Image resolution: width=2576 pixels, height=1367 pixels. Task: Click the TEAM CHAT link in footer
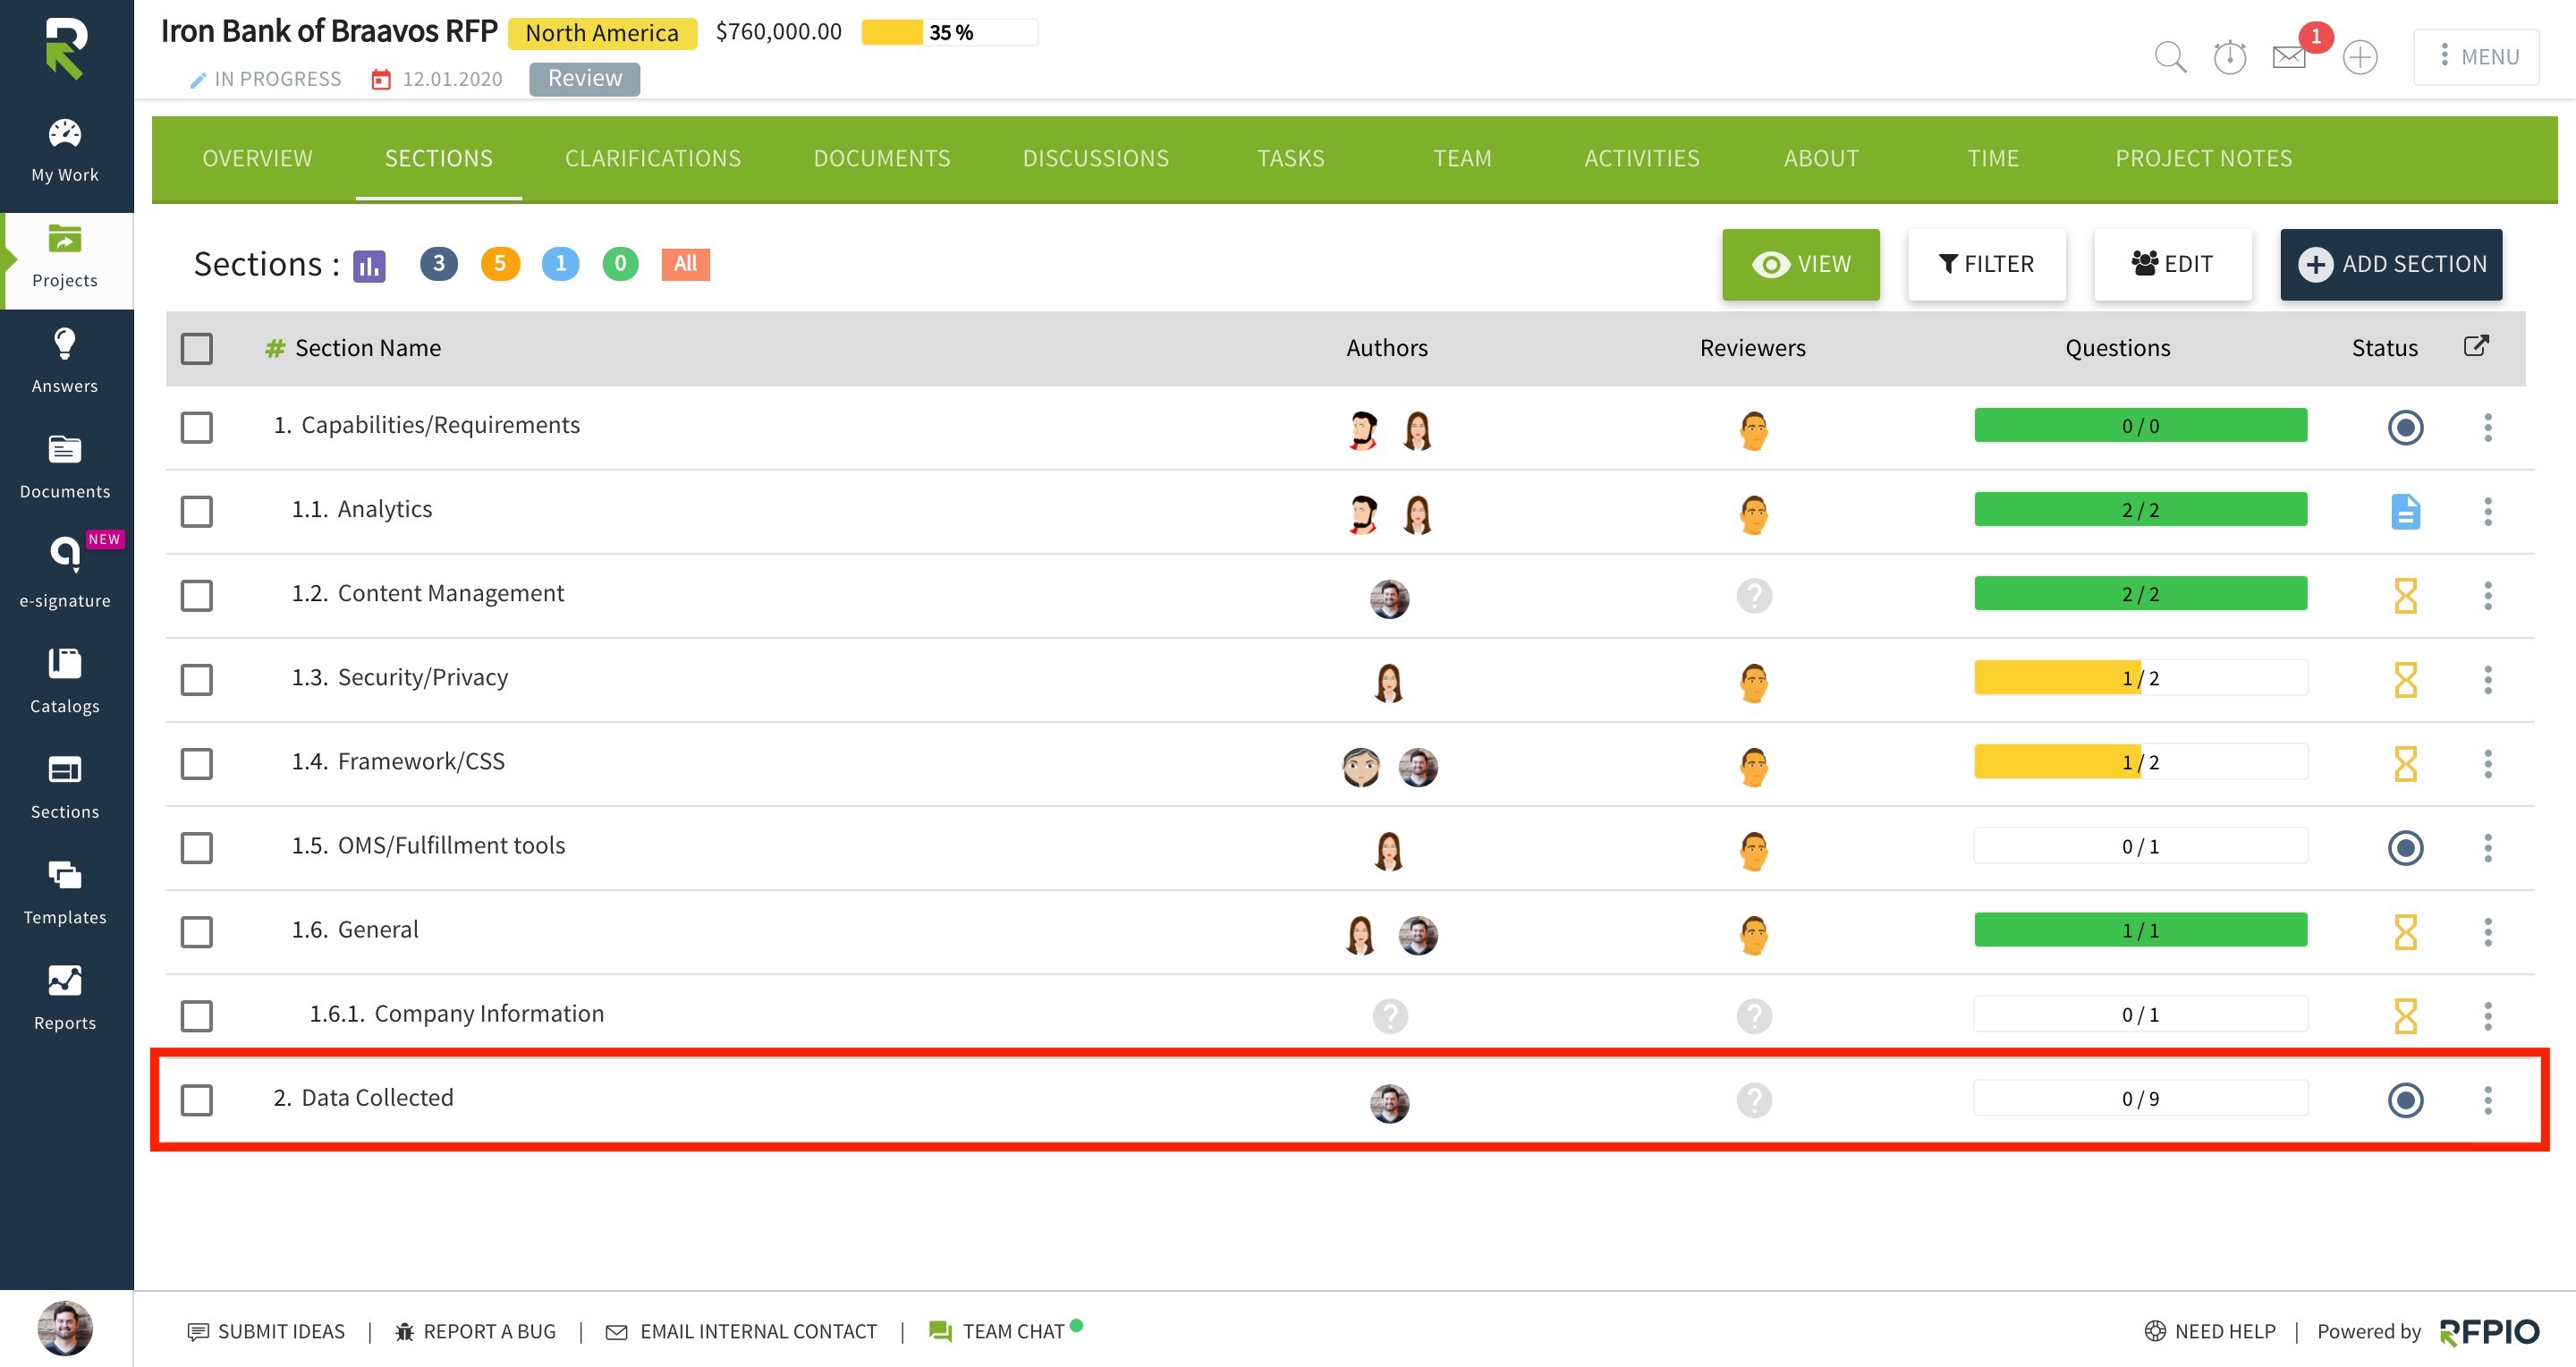click(x=1004, y=1331)
